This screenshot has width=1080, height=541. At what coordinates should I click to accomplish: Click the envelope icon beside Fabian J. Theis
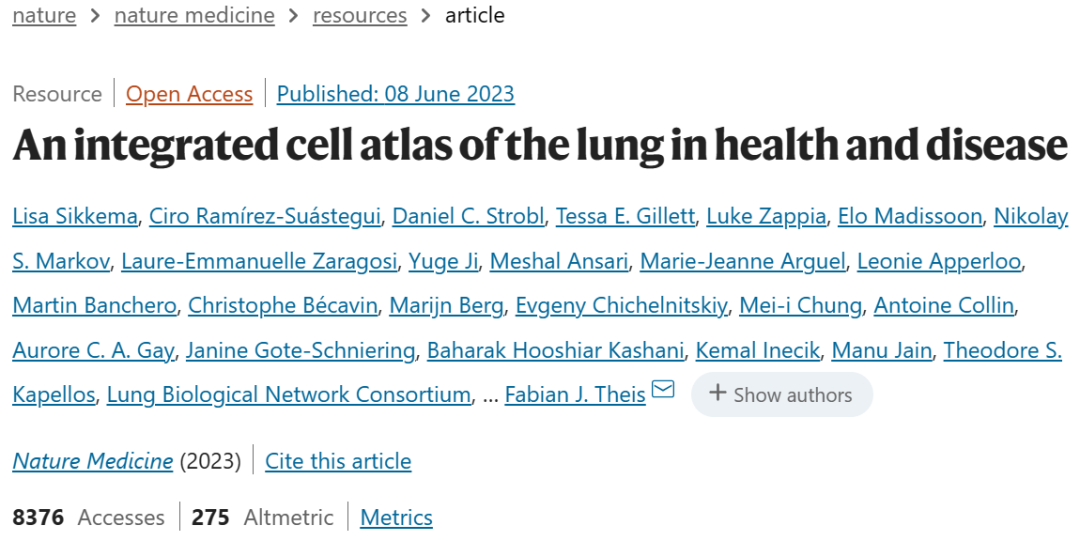[663, 390]
